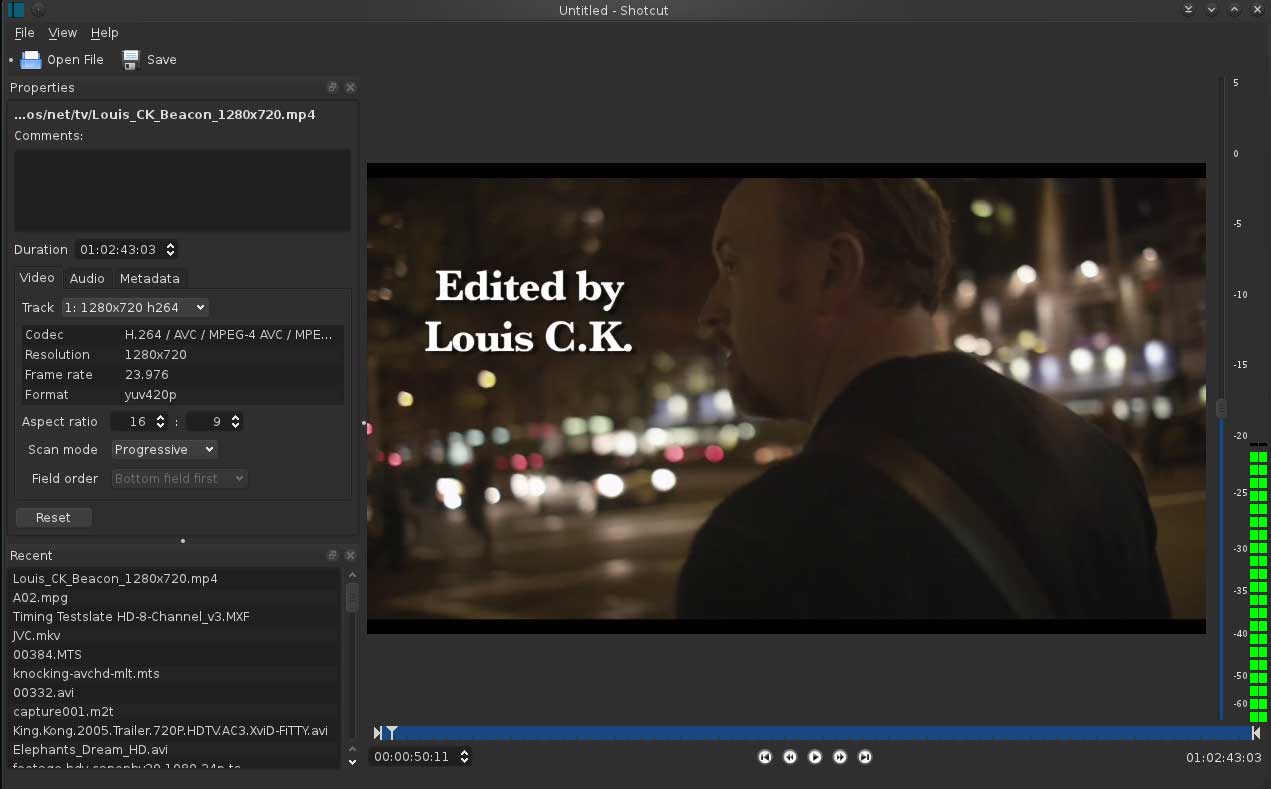The height and width of the screenshot is (789, 1271).
Task: Open the View menu
Action: coord(62,33)
